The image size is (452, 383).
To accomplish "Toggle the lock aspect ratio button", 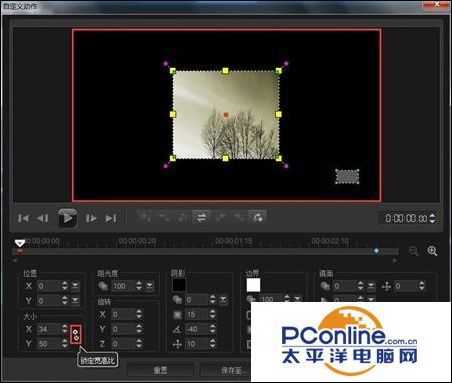I will pos(76,335).
